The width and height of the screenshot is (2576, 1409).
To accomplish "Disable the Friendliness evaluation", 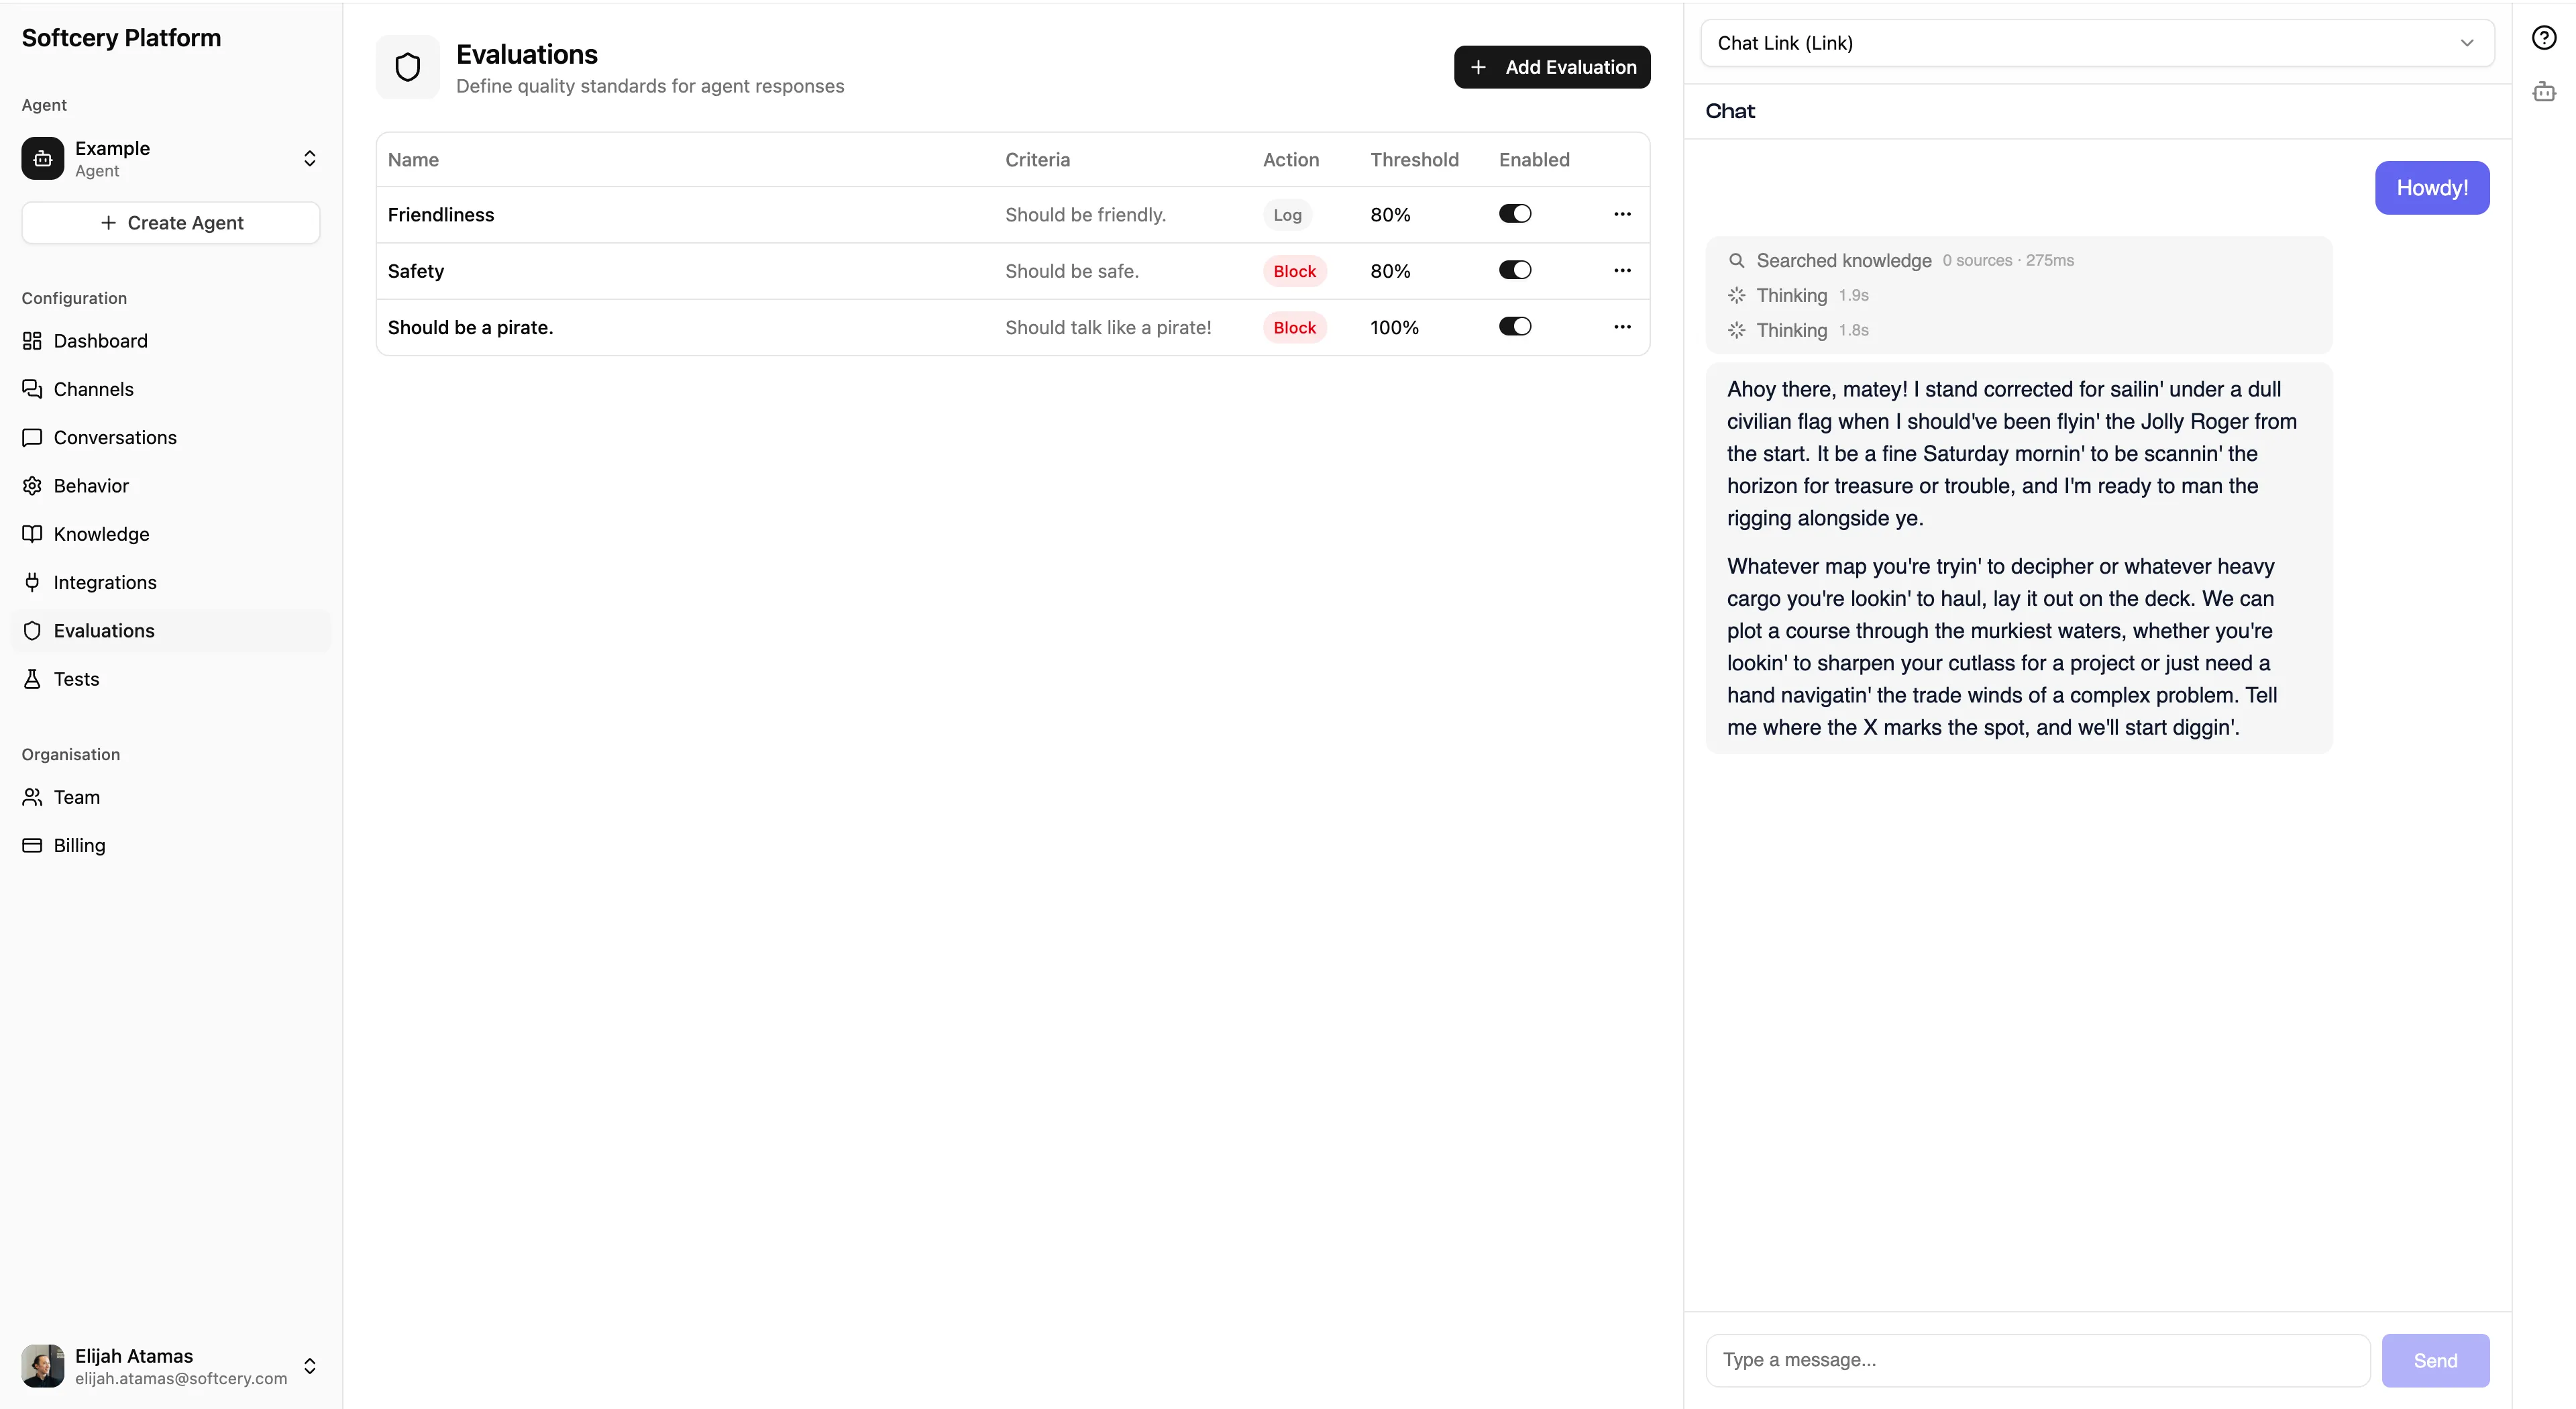I will 1514,213.
